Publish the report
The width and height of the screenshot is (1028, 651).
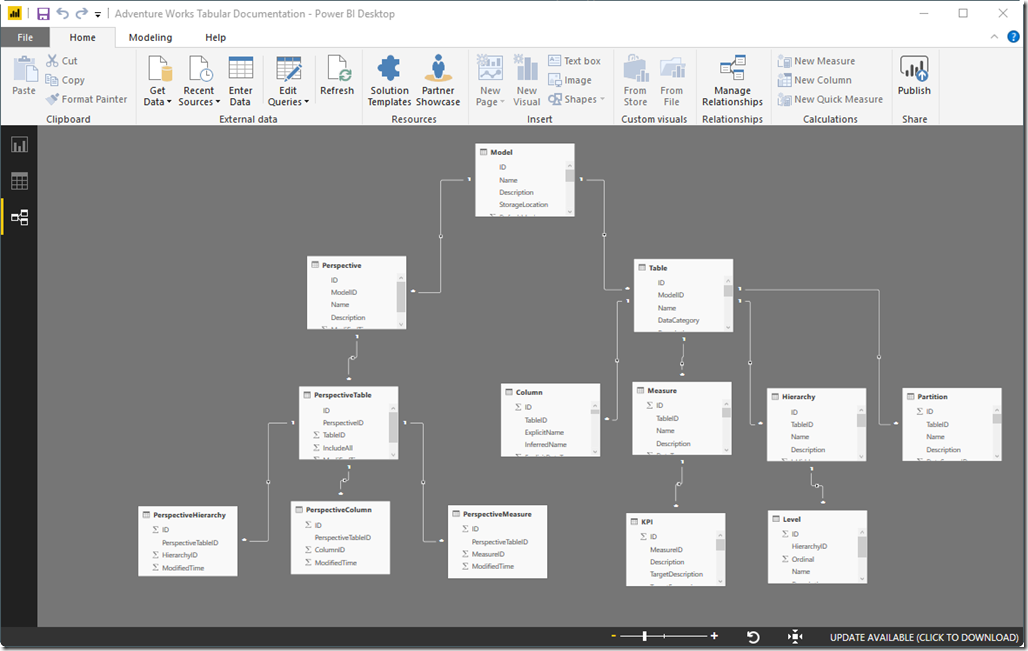coord(914,75)
